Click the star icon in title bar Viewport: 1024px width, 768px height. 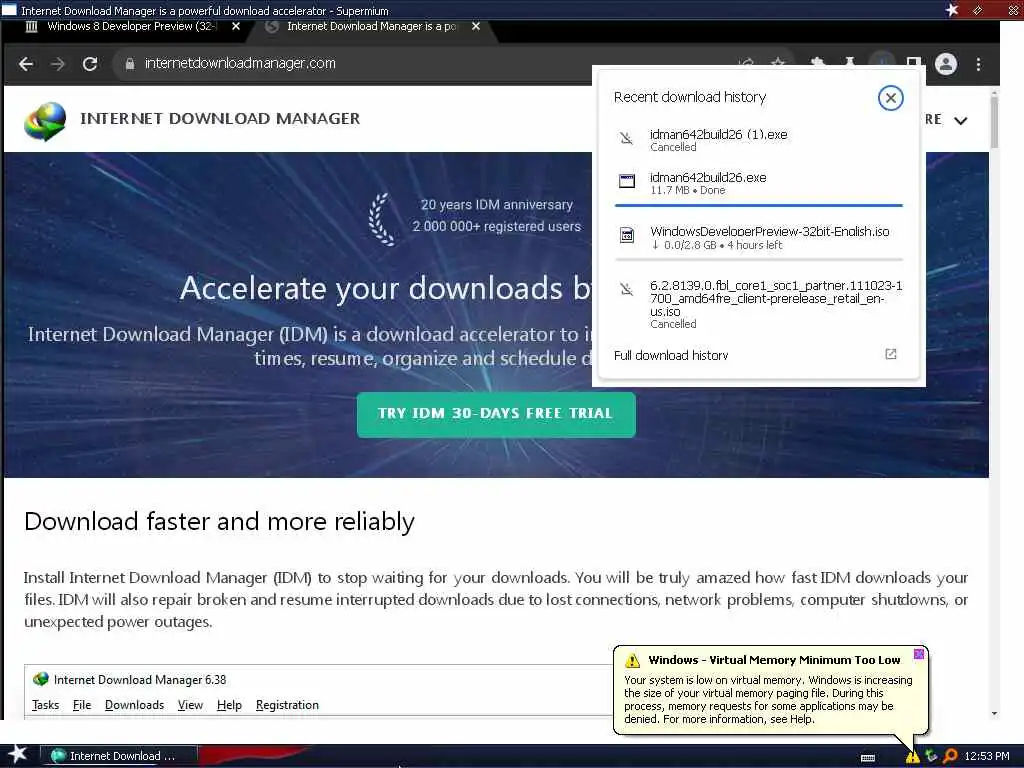tap(952, 10)
